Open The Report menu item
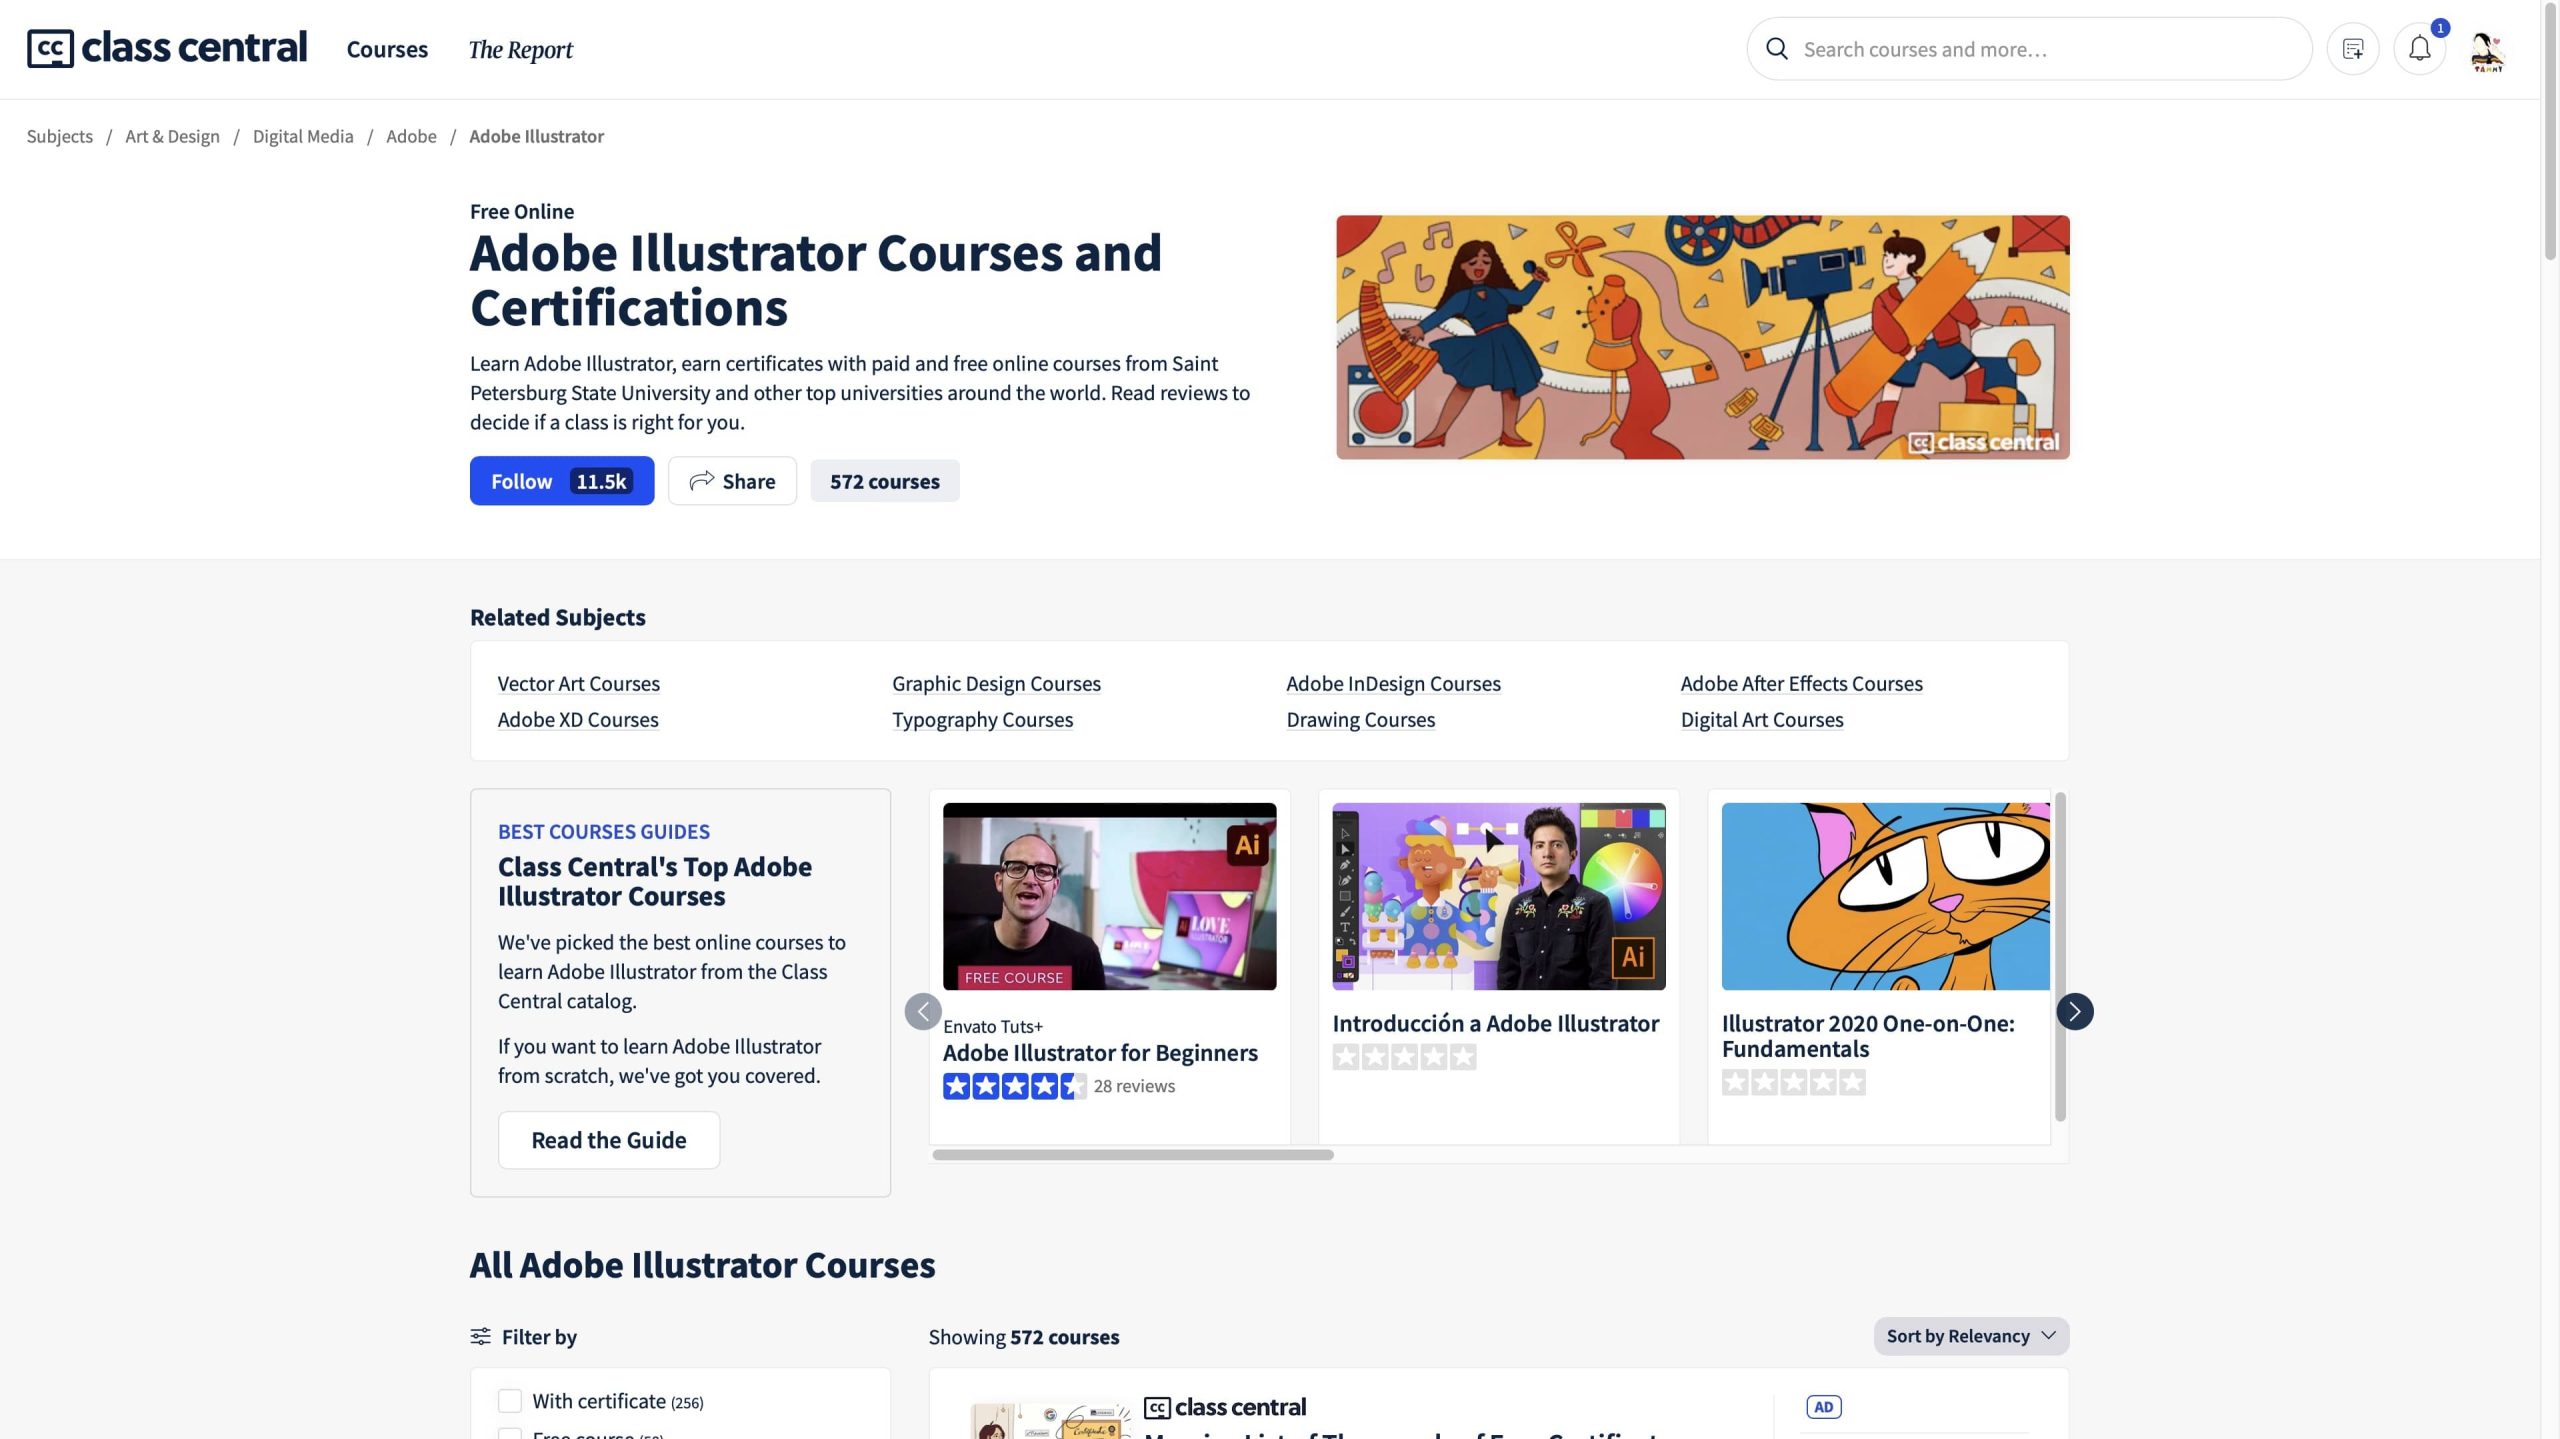The height and width of the screenshot is (1439, 2560). pyautogui.click(x=520, y=49)
